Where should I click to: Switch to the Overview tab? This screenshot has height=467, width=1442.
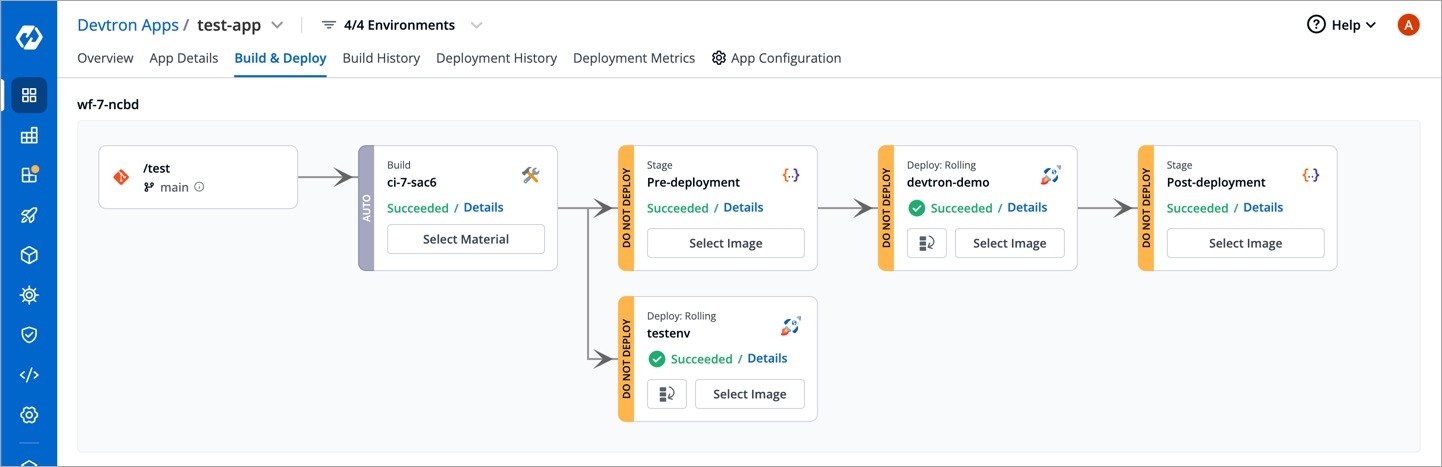(105, 58)
